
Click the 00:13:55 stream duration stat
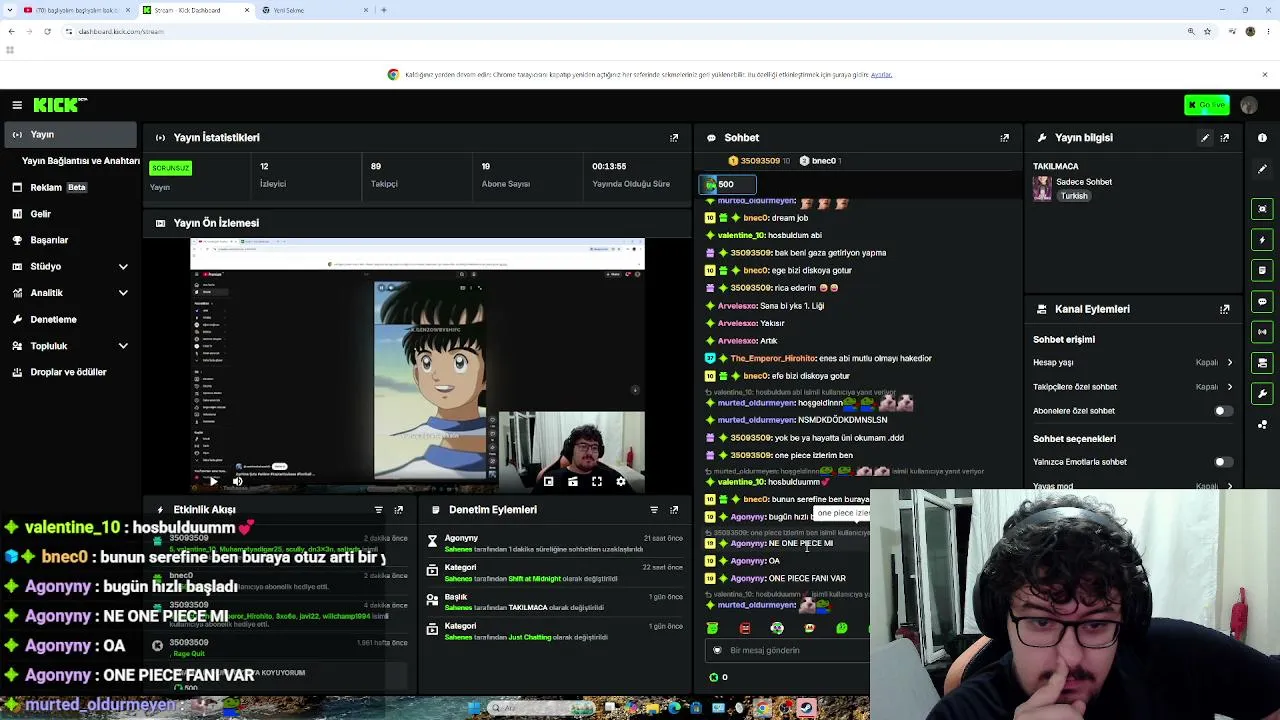[609, 166]
